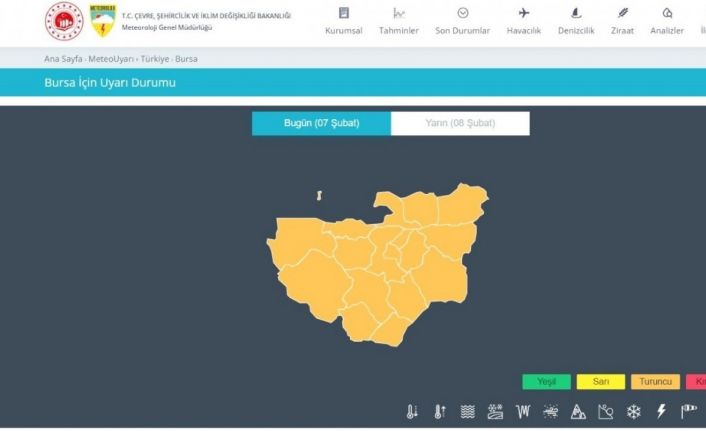Open the Tahminler menu
Screen dimensions: 706x431
(399, 21)
